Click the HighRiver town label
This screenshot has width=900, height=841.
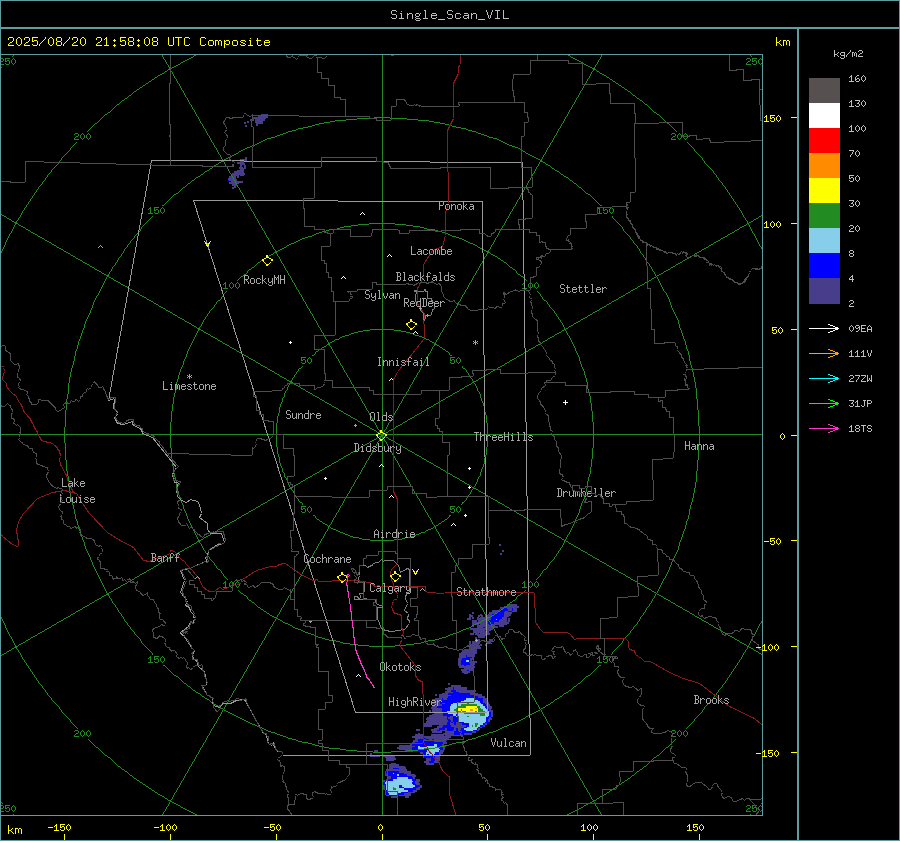[x=415, y=702]
